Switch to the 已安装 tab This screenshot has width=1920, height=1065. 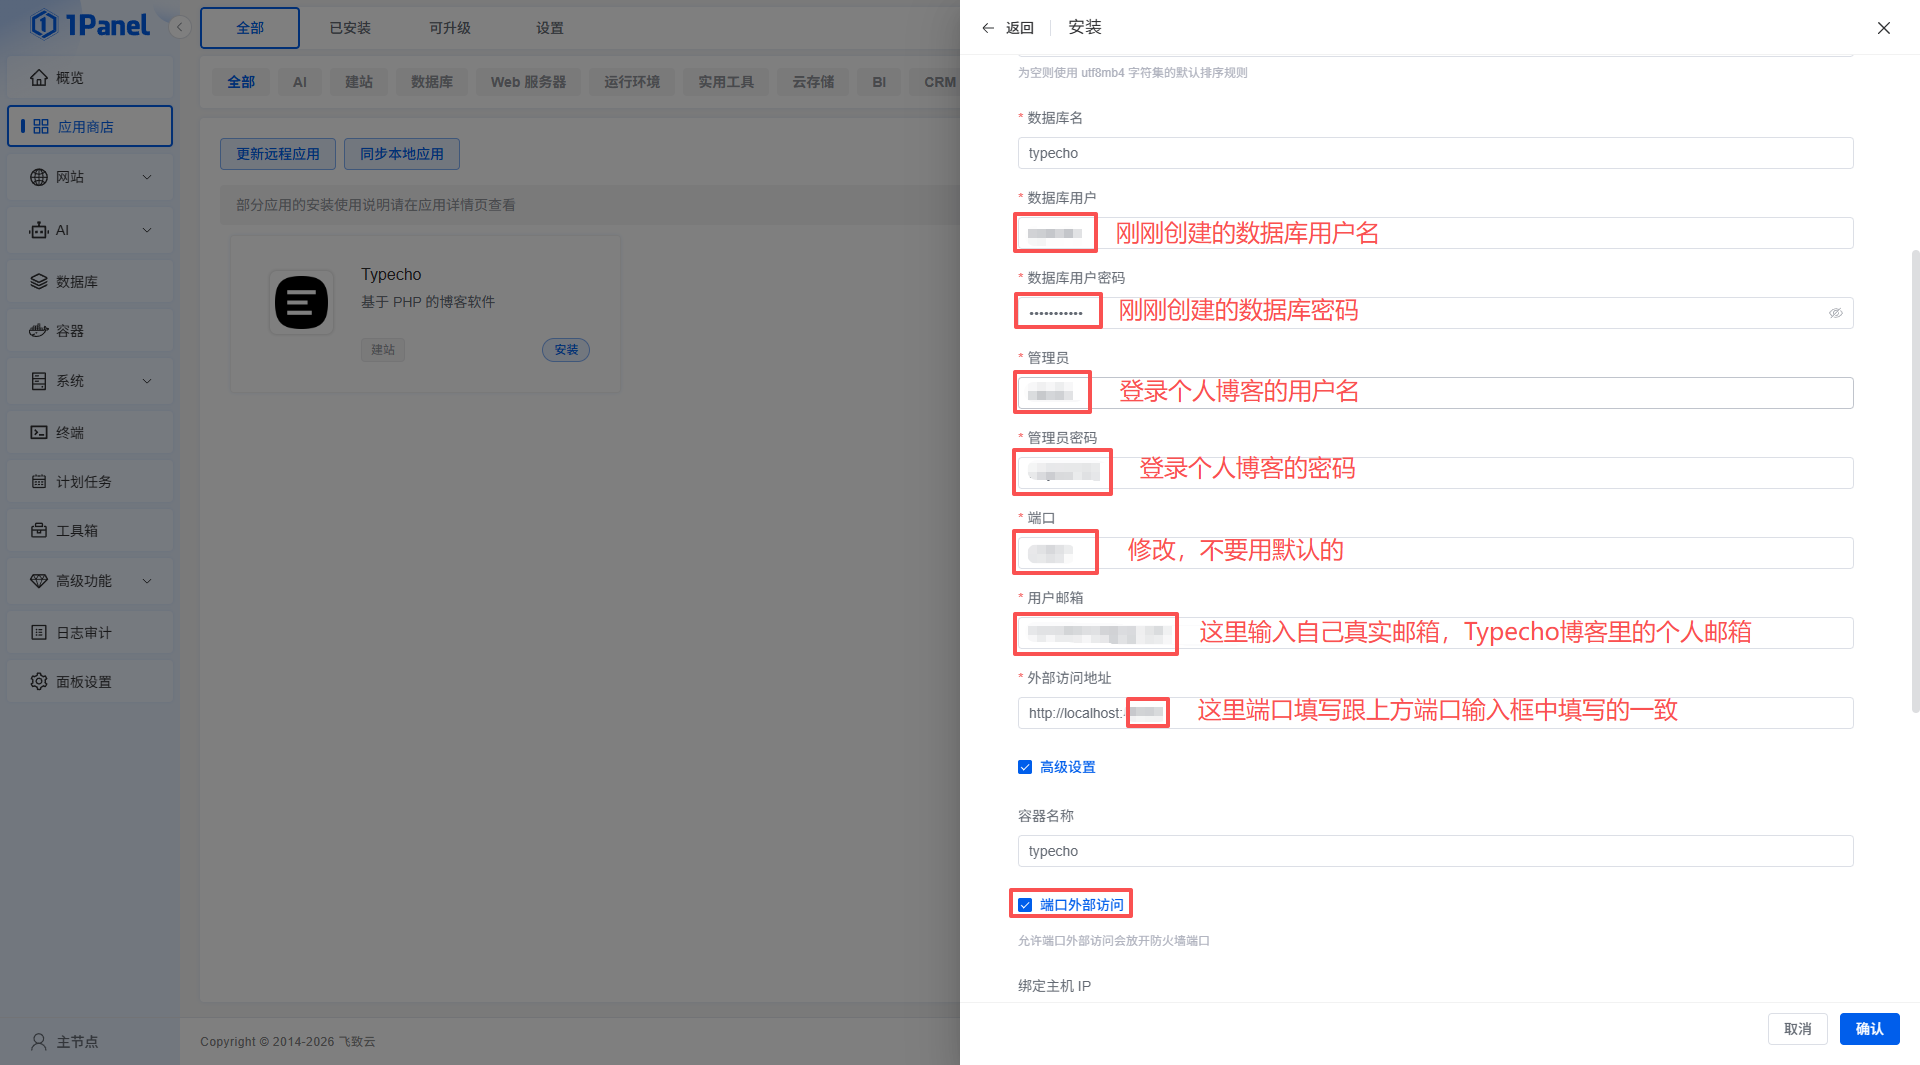pyautogui.click(x=350, y=28)
